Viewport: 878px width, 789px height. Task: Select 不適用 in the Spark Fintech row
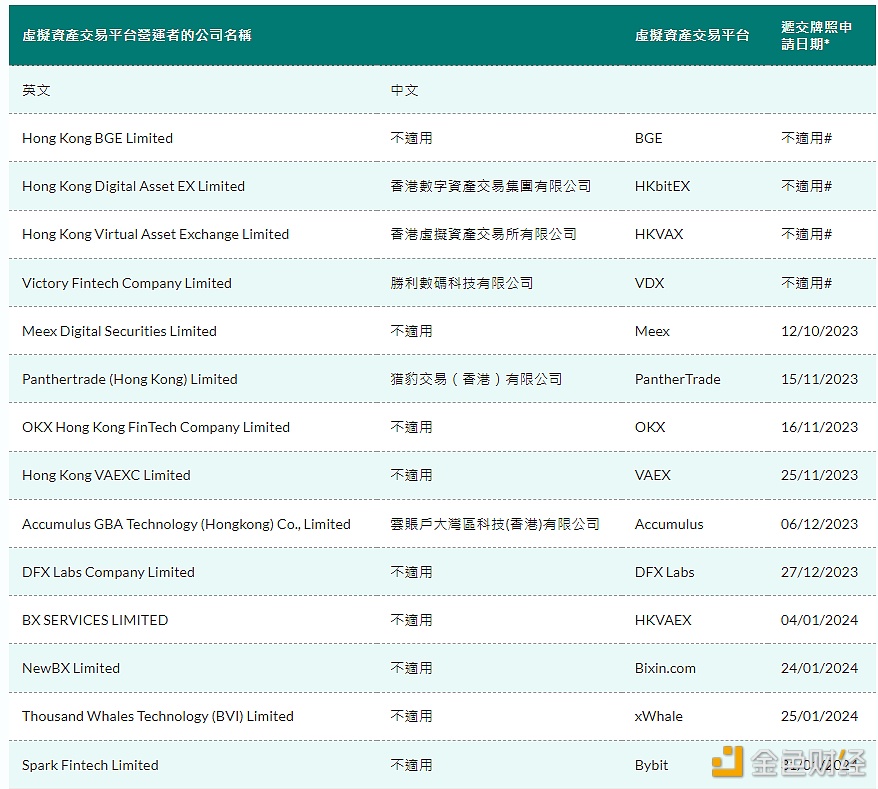[412, 766]
